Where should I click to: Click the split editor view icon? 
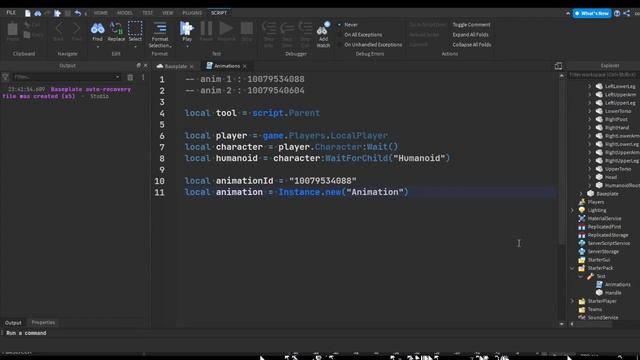point(558,66)
